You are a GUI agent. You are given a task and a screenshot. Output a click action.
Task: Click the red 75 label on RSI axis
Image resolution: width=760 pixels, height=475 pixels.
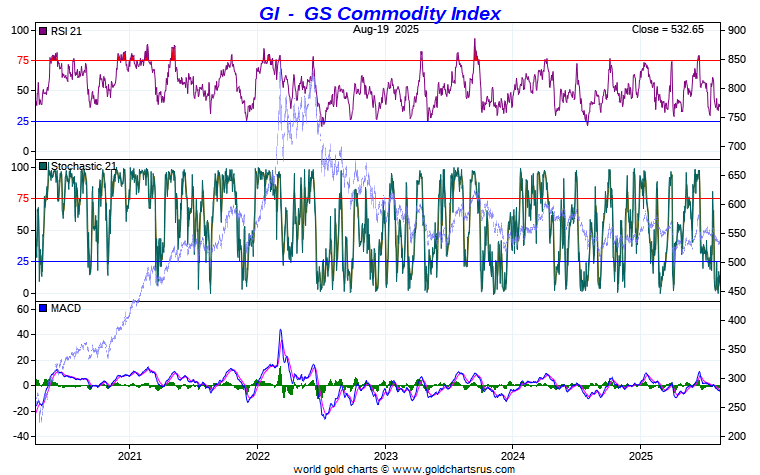[x=23, y=61]
